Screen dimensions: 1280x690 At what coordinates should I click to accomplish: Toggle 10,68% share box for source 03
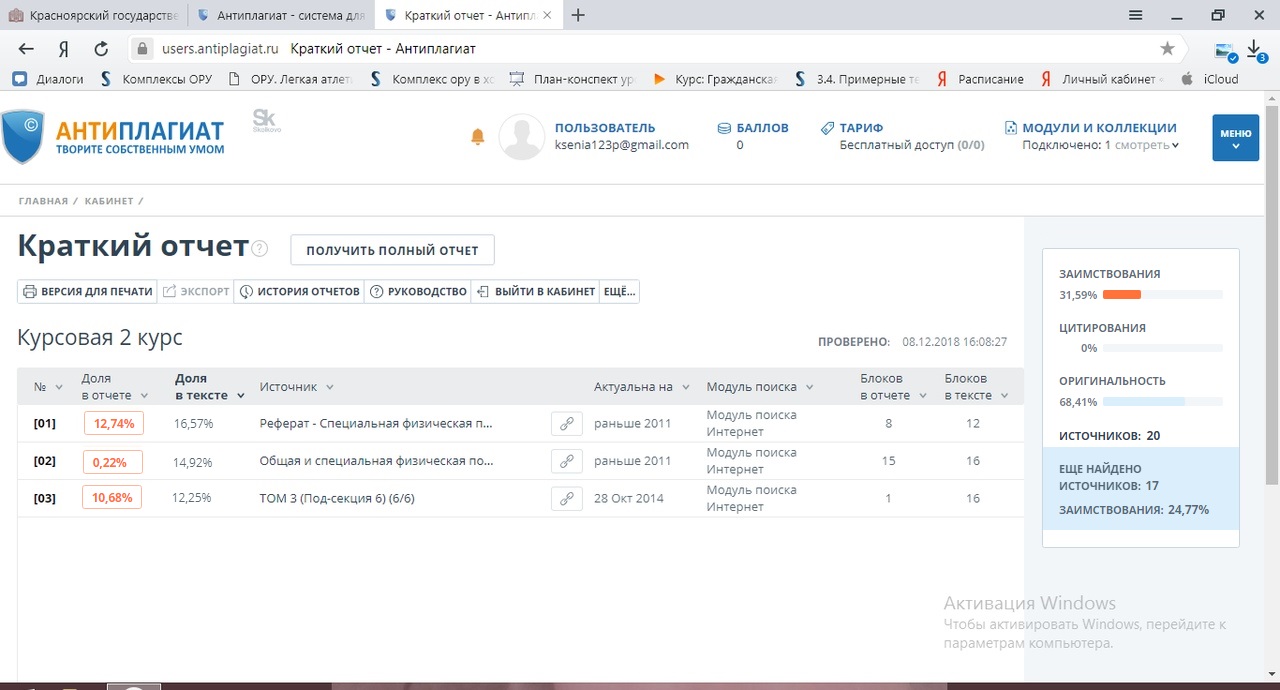click(112, 498)
